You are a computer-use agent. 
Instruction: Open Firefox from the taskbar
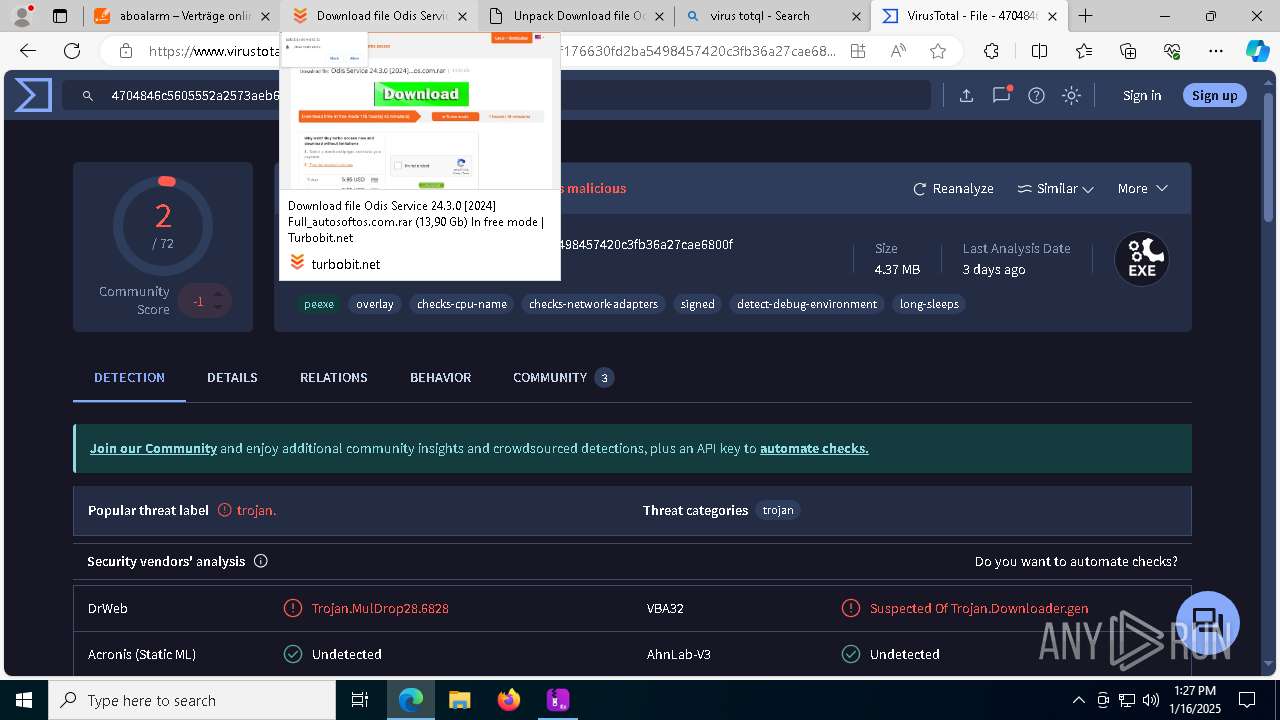[509, 700]
